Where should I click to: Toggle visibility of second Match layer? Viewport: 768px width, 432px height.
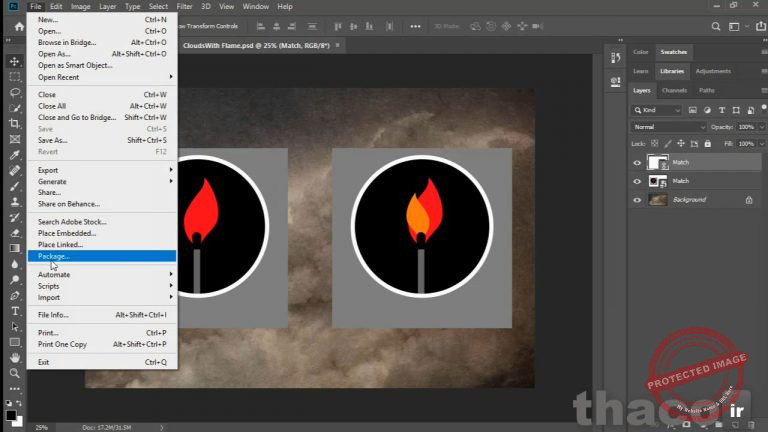(638, 181)
